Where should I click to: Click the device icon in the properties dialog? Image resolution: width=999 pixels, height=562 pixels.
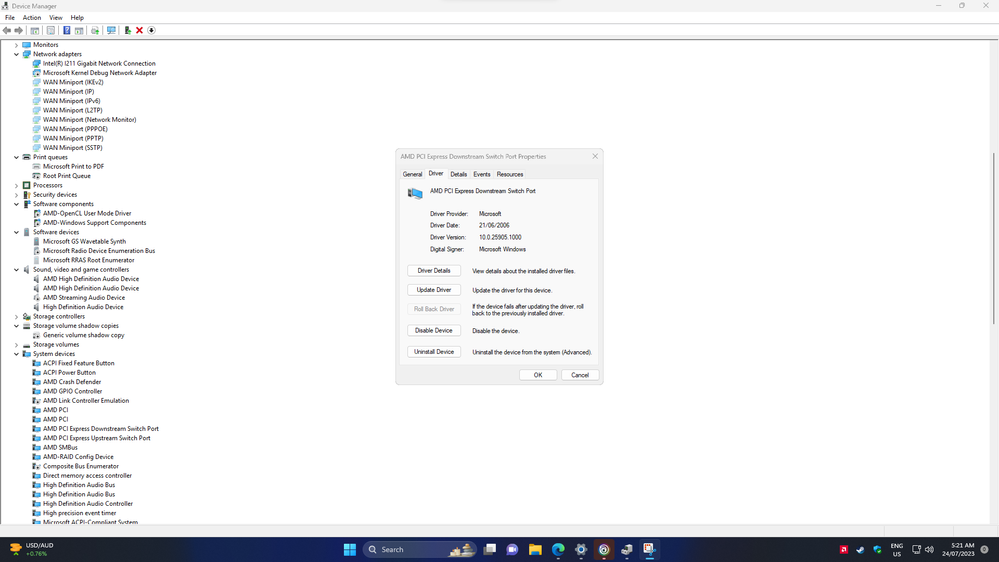pyautogui.click(x=415, y=193)
